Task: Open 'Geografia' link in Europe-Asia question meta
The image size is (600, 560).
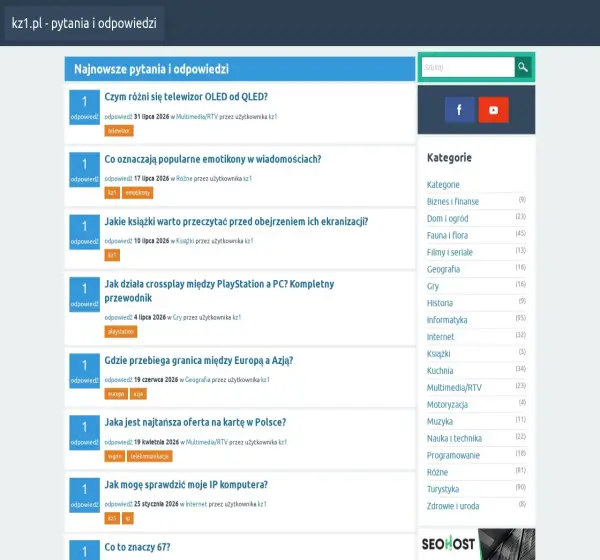Action: click(197, 380)
